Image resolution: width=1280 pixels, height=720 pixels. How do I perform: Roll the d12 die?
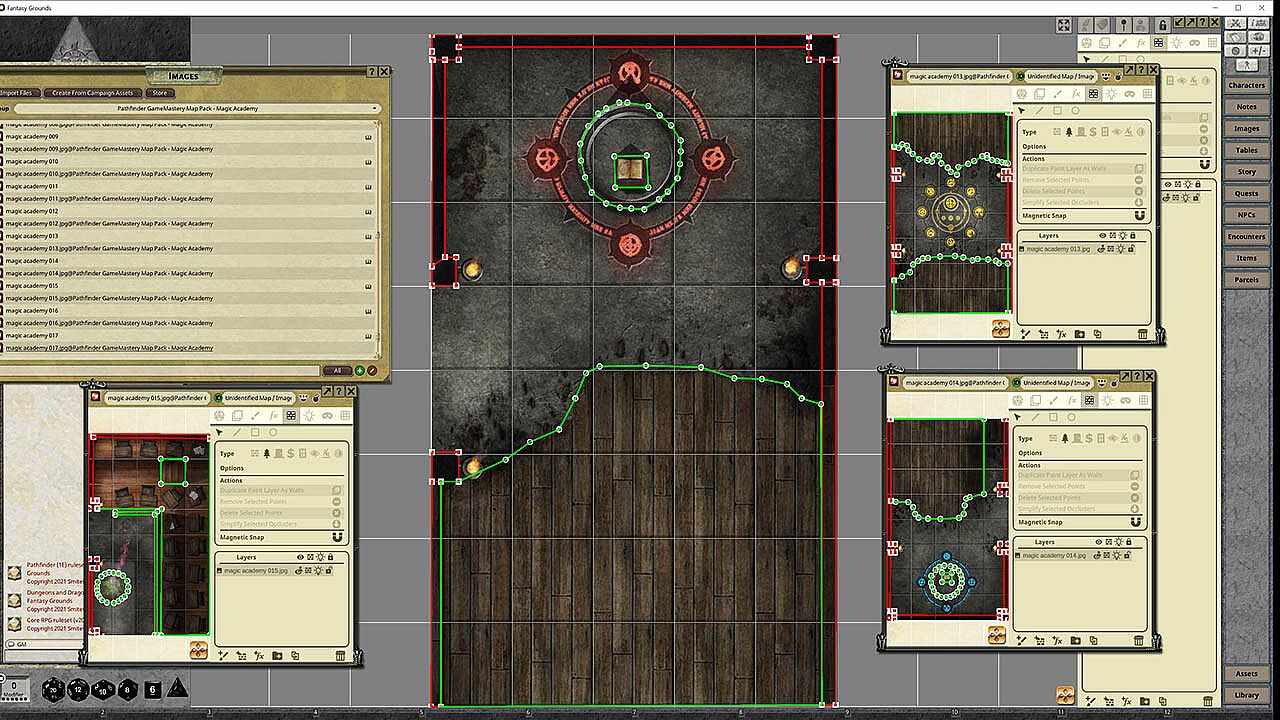click(x=78, y=689)
